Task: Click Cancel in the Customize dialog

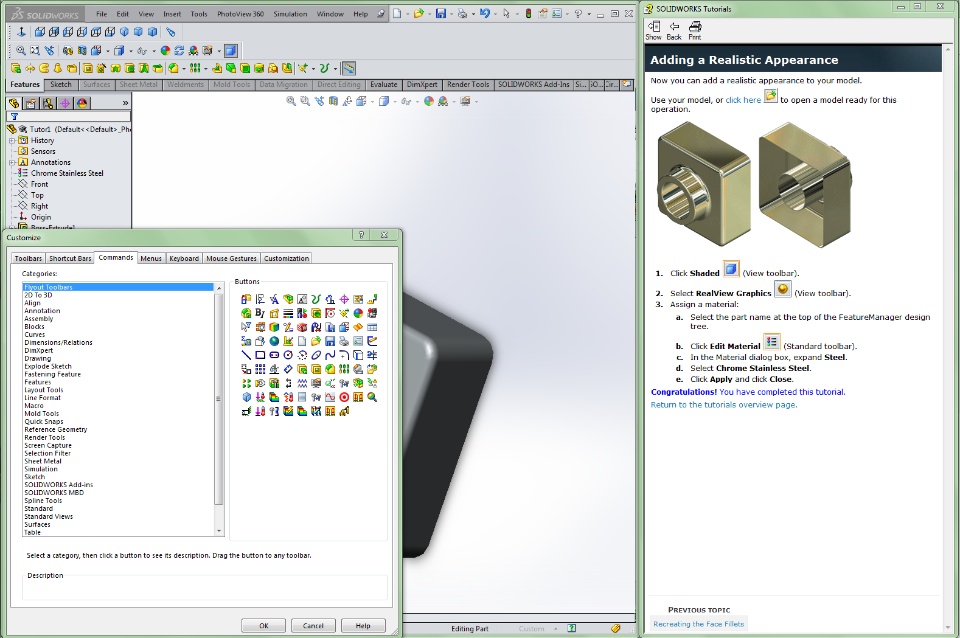Action: pyautogui.click(x=313, y=626)
